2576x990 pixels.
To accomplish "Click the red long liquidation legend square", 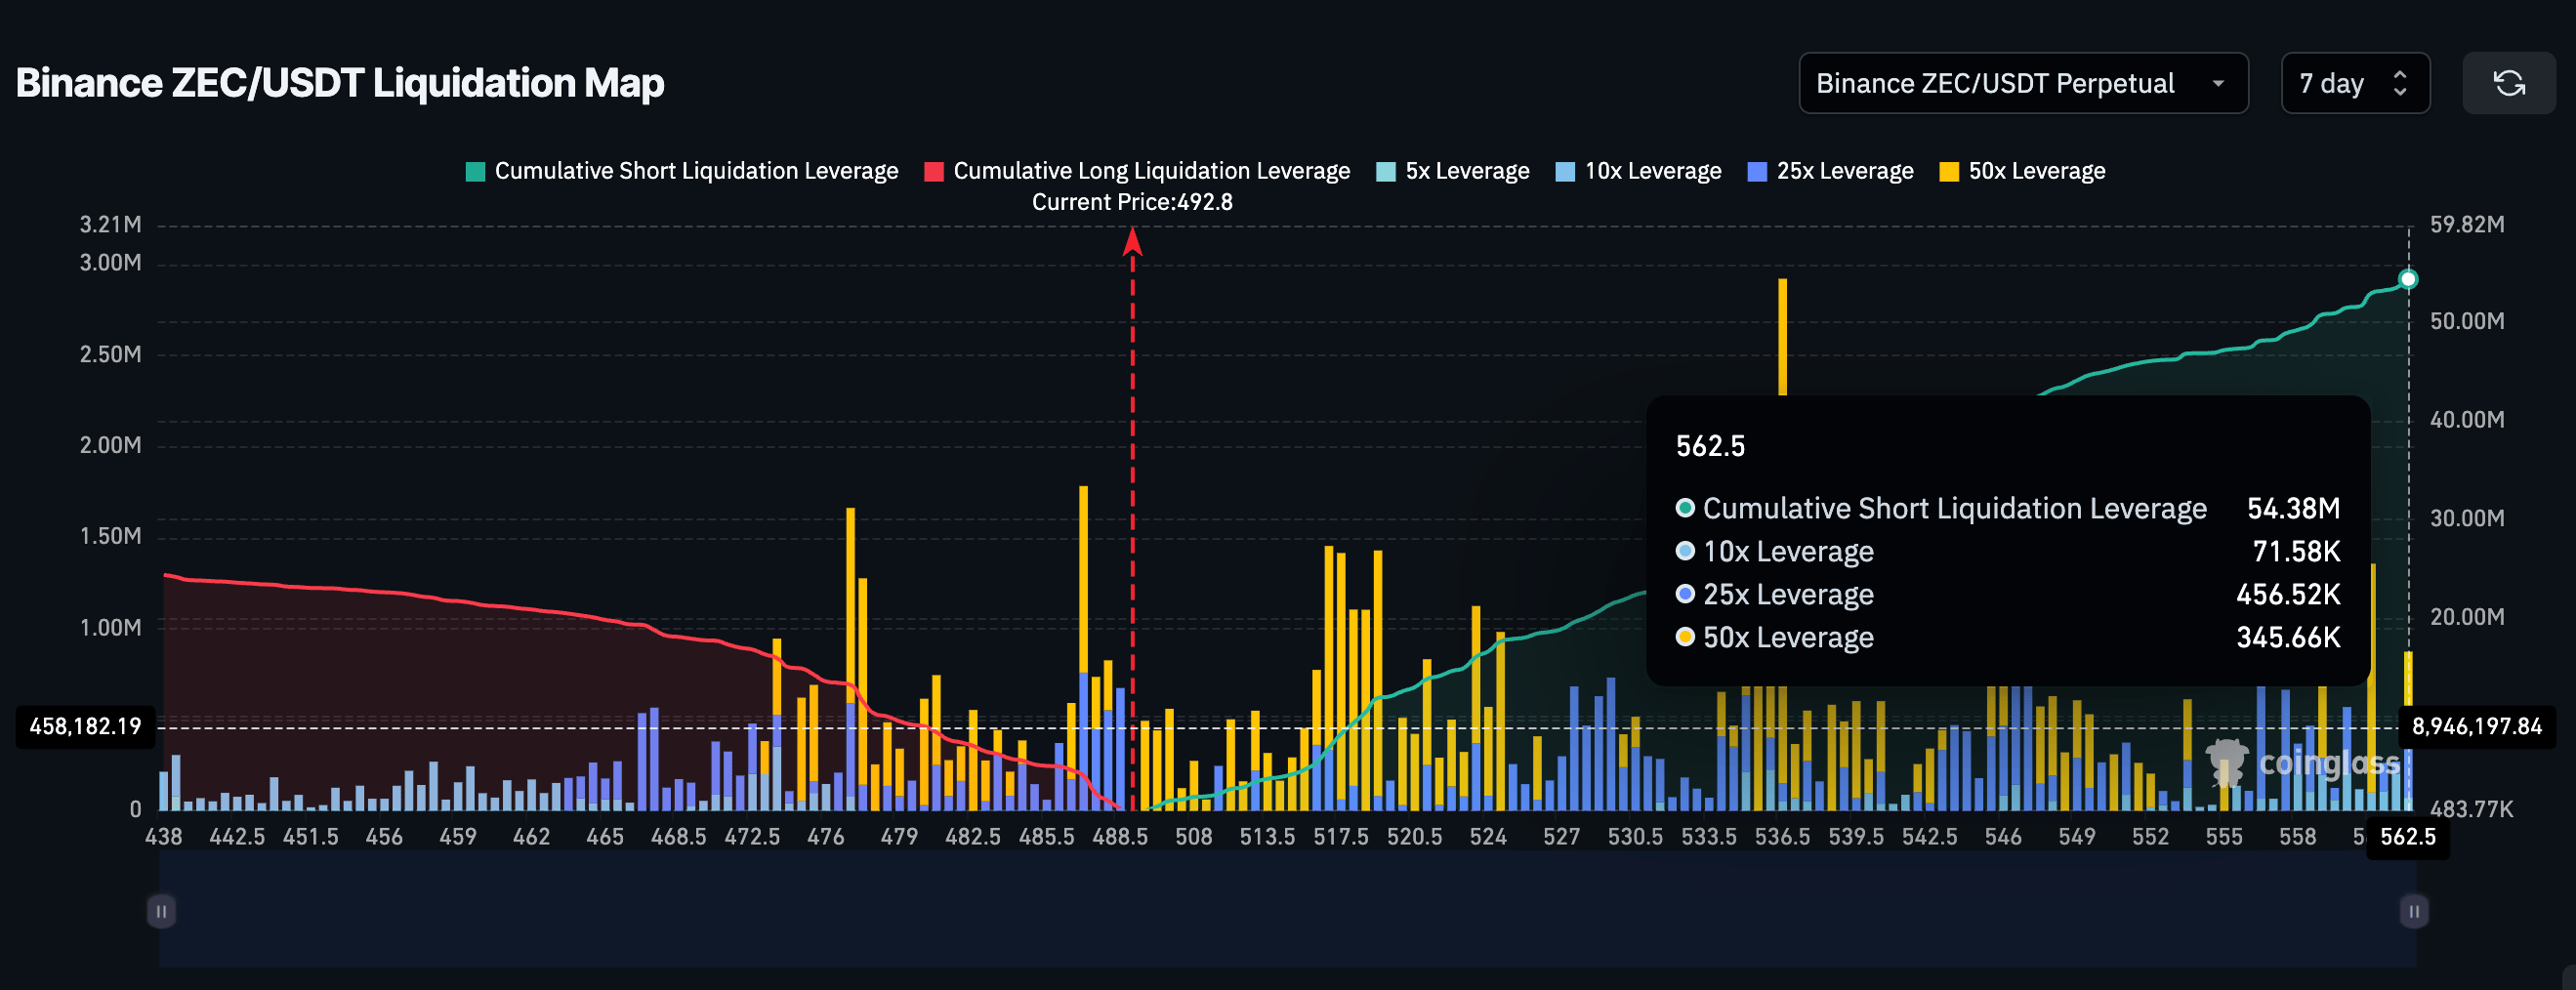I will tap(934, 172).
